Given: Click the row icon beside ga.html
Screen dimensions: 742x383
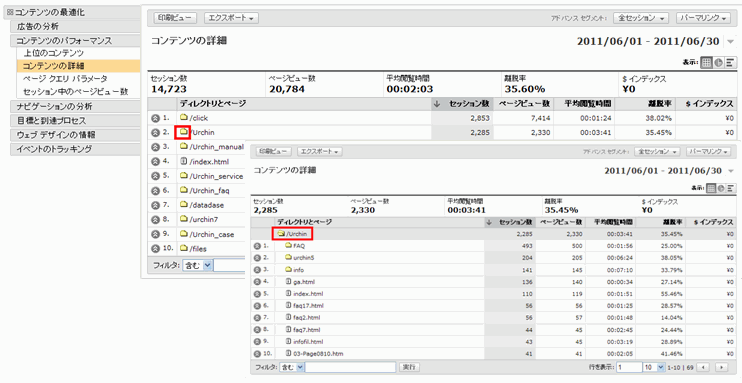Looking at the screenshot, I should click(x=257, y=282).
